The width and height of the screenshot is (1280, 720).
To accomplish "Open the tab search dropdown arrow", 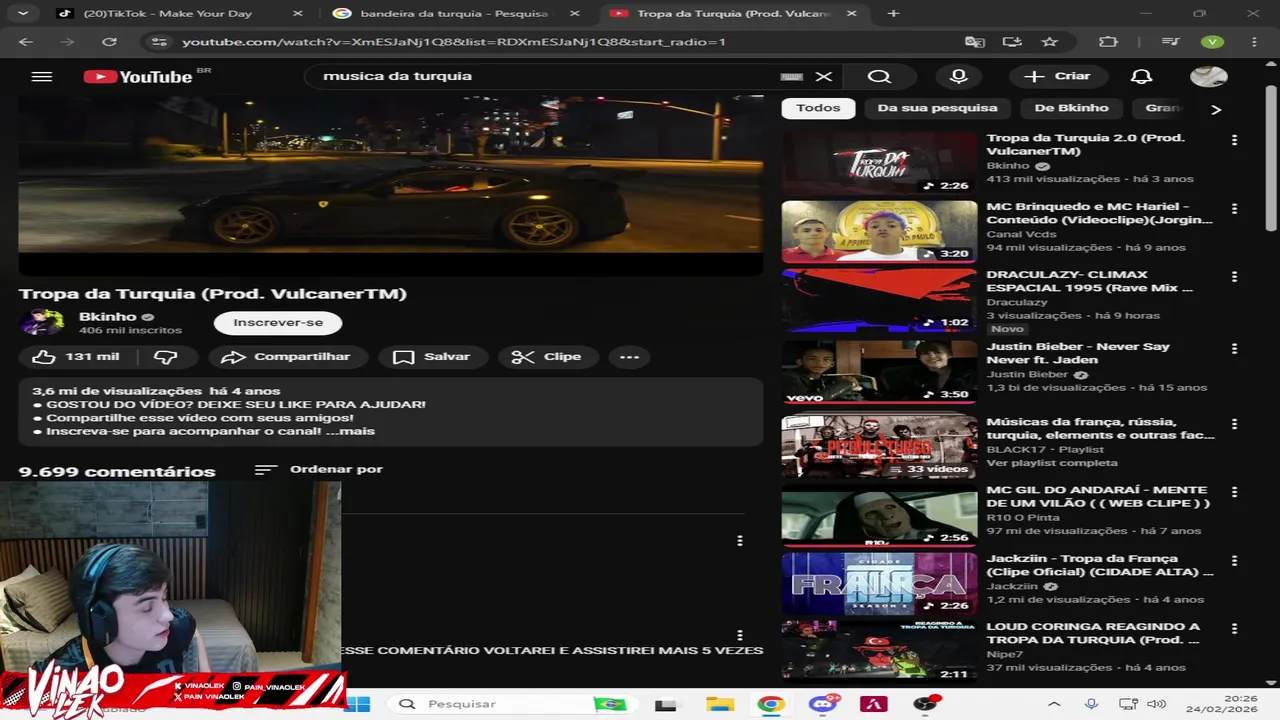I will click(x=22, y=14).
